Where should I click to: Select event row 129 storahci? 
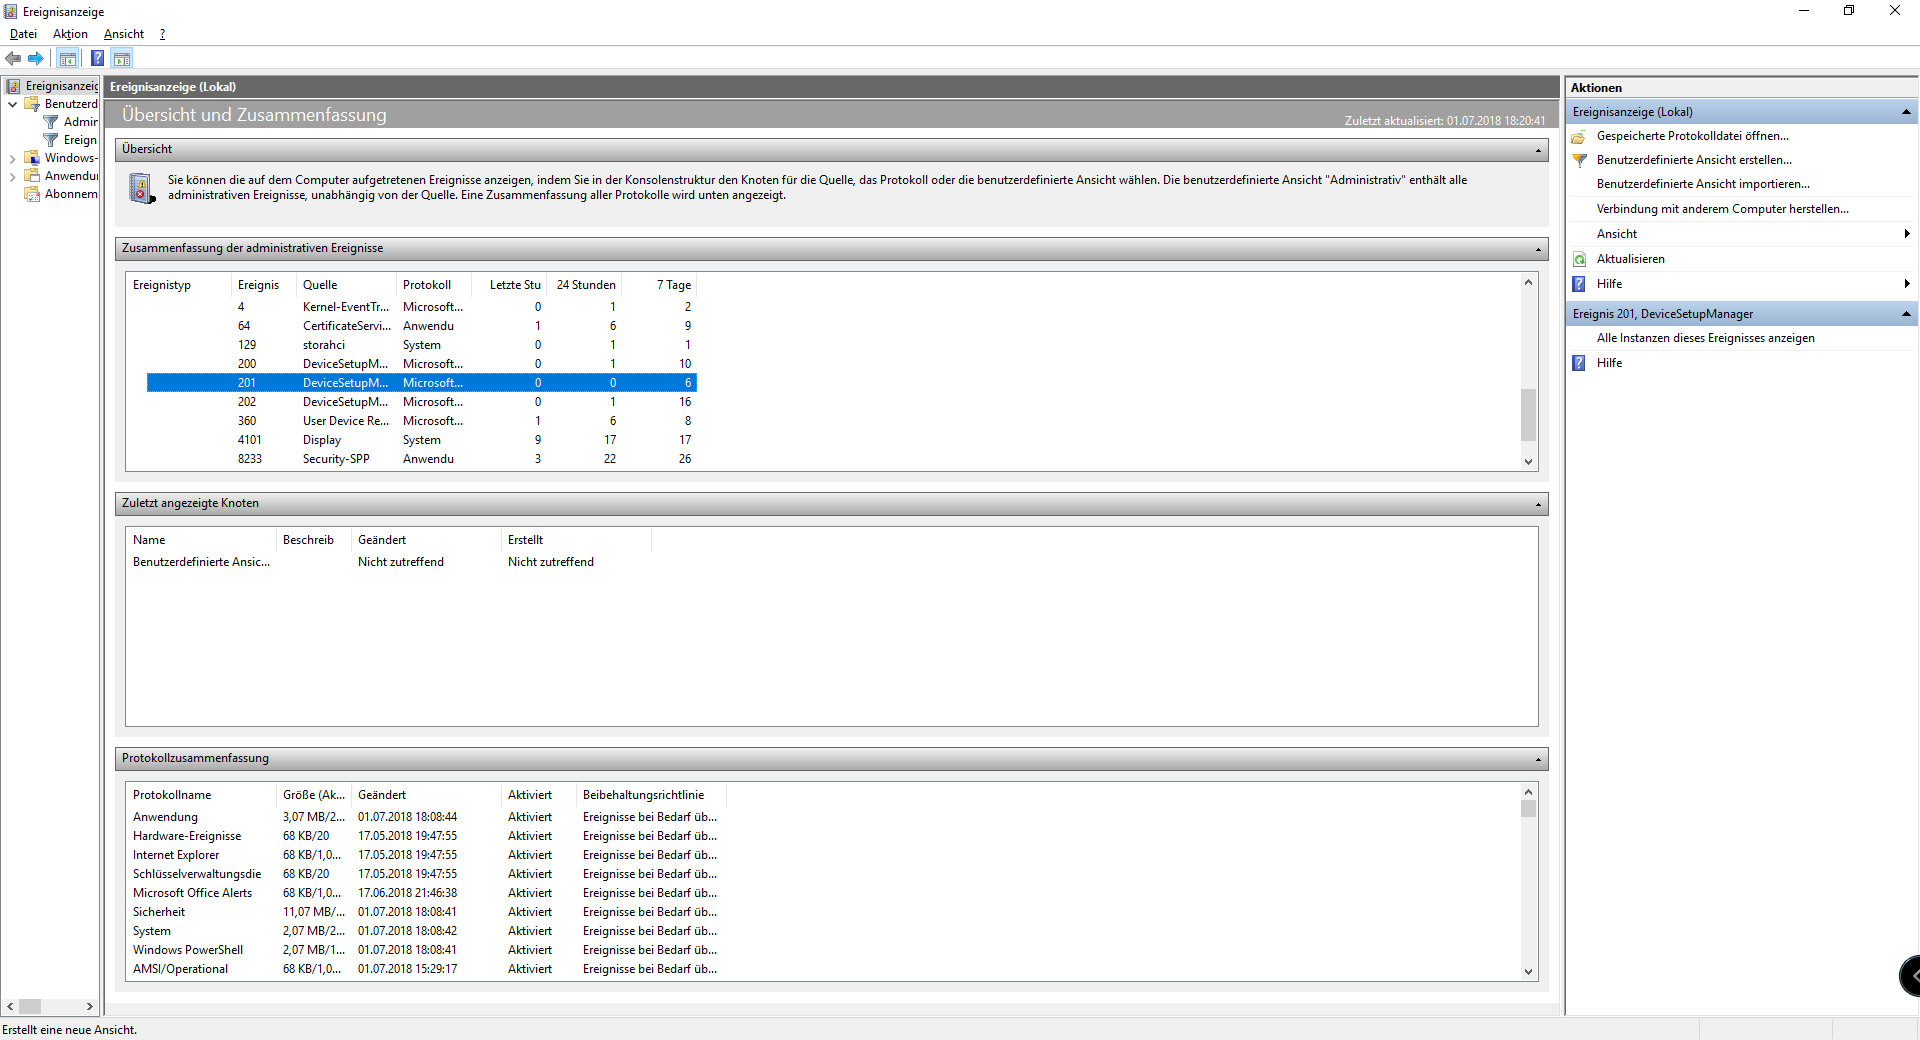pyautogui.click(x=421, y=345)
